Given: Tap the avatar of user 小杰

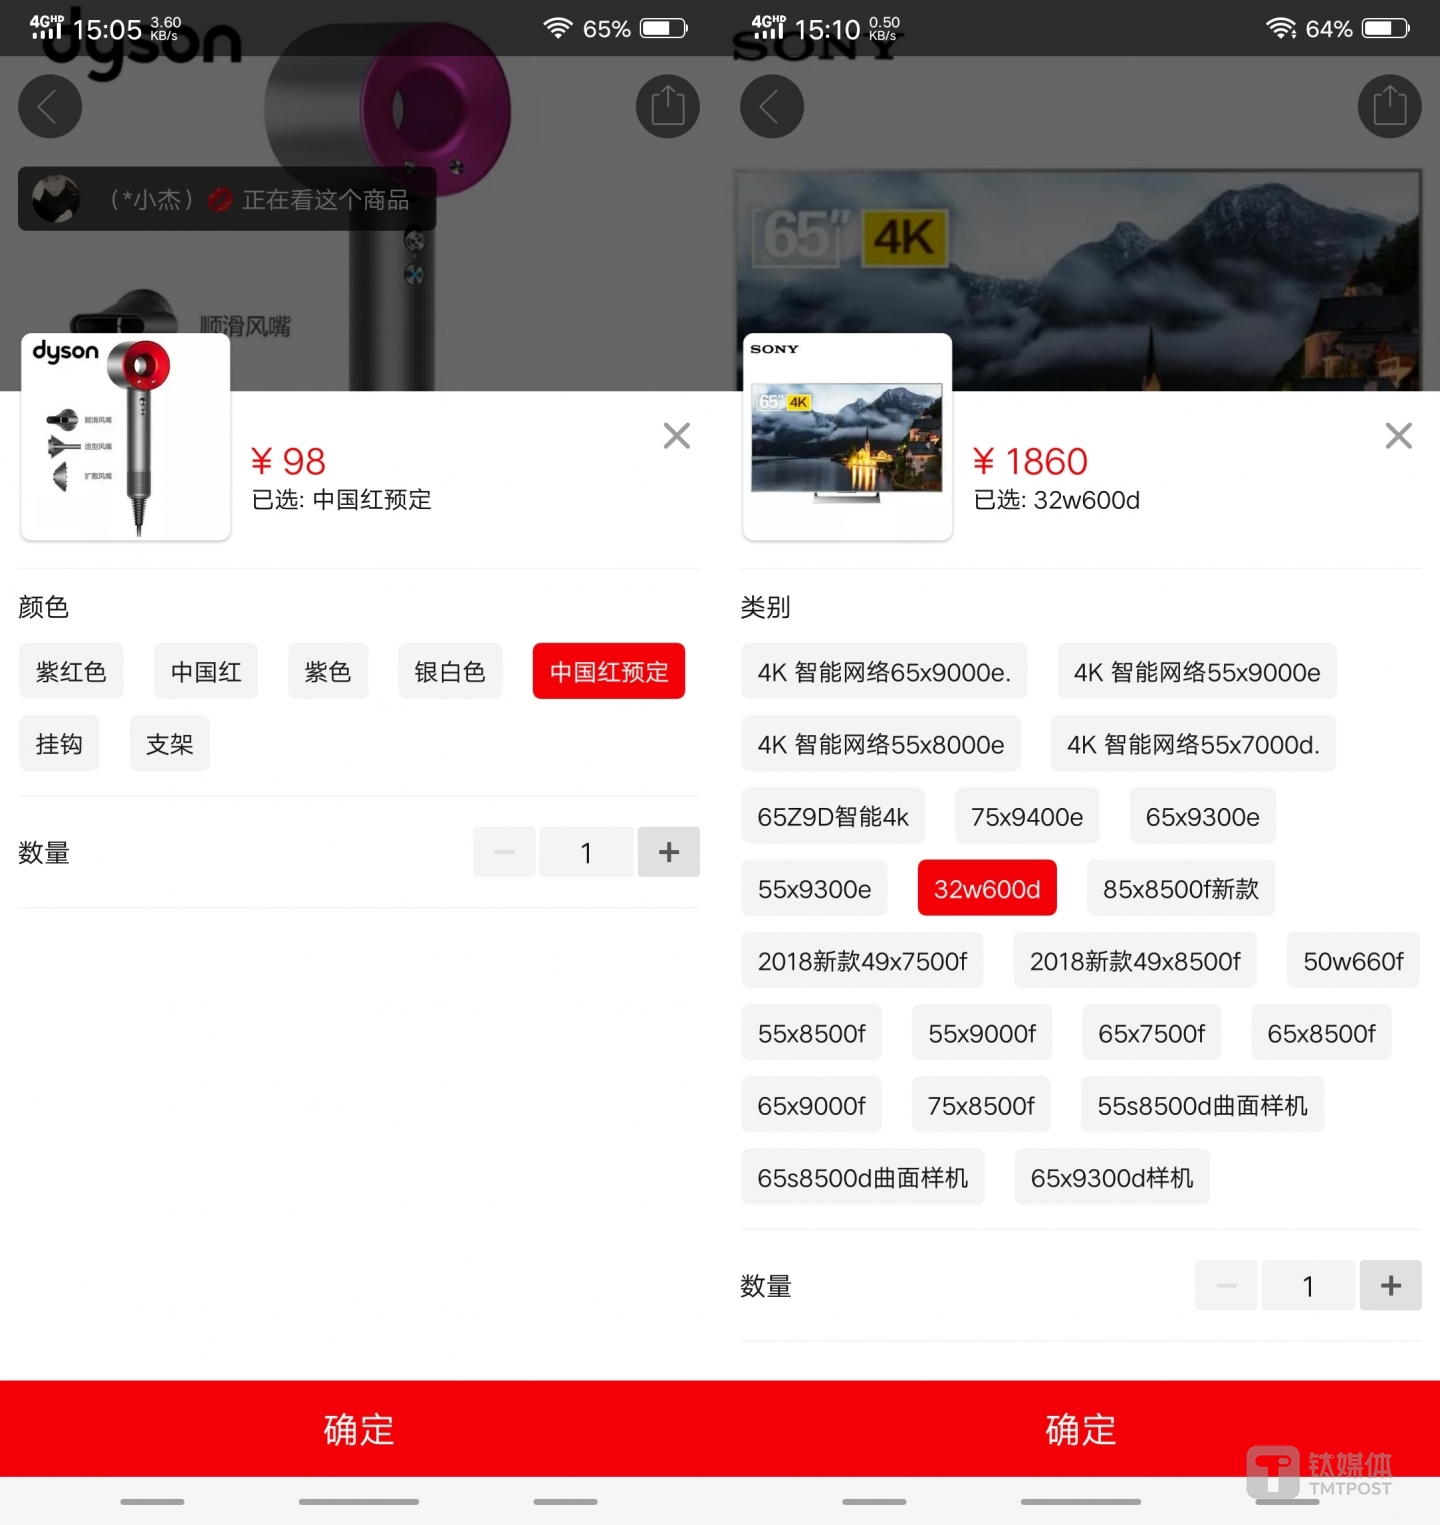Looking at the screenshot, I should pos(57,199).
